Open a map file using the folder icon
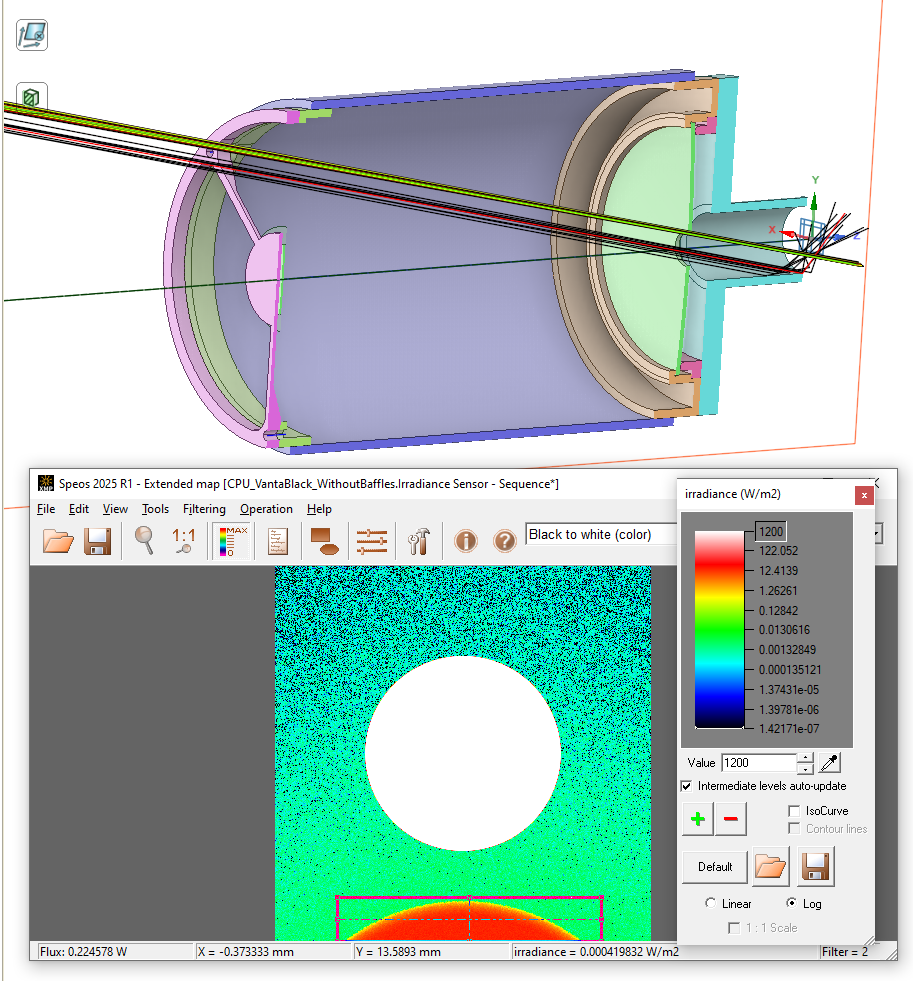Image resolution: width=913 pixels, height=981 pixels. coord(58,540)
